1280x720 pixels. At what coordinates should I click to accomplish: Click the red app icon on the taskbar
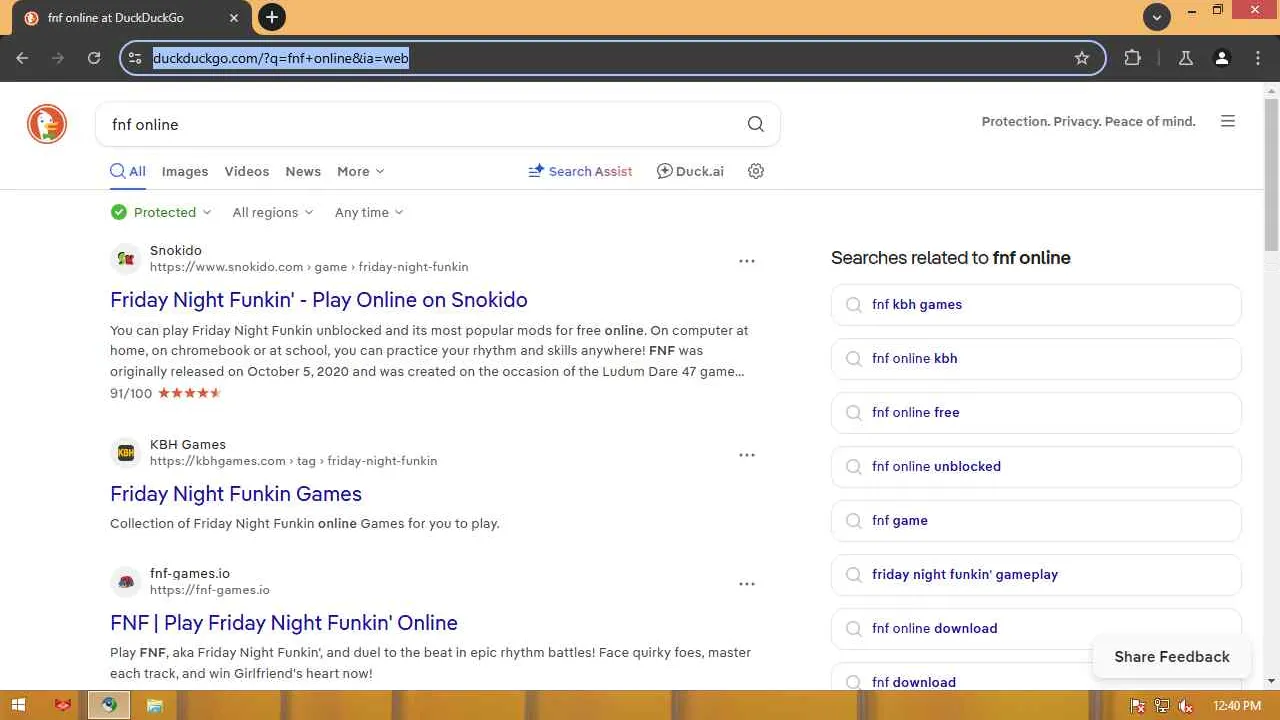[63, 705]
